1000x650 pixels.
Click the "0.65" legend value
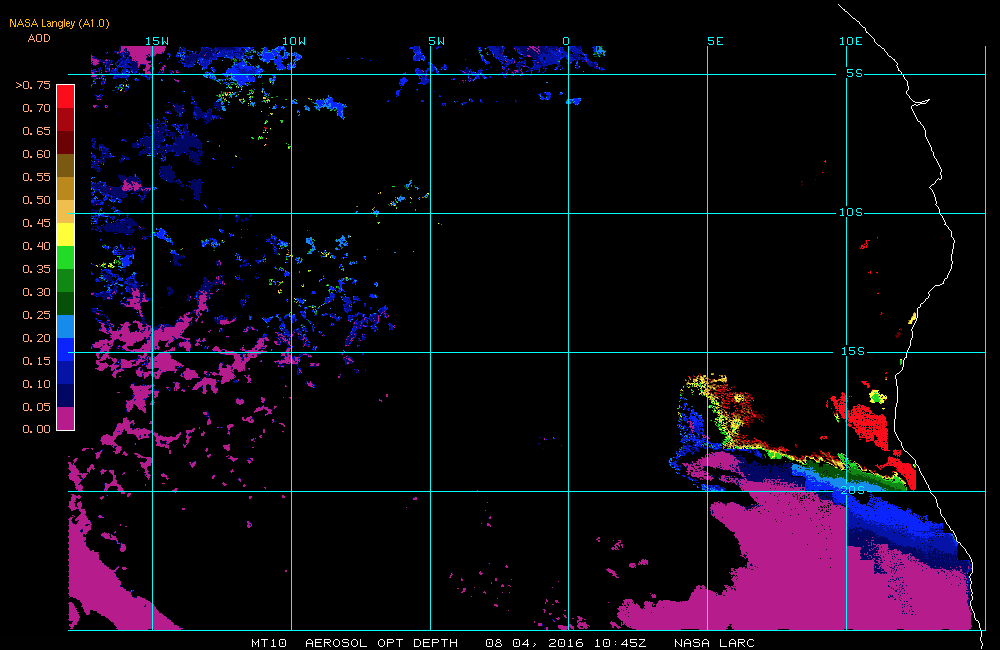click(x=36, y=131)
